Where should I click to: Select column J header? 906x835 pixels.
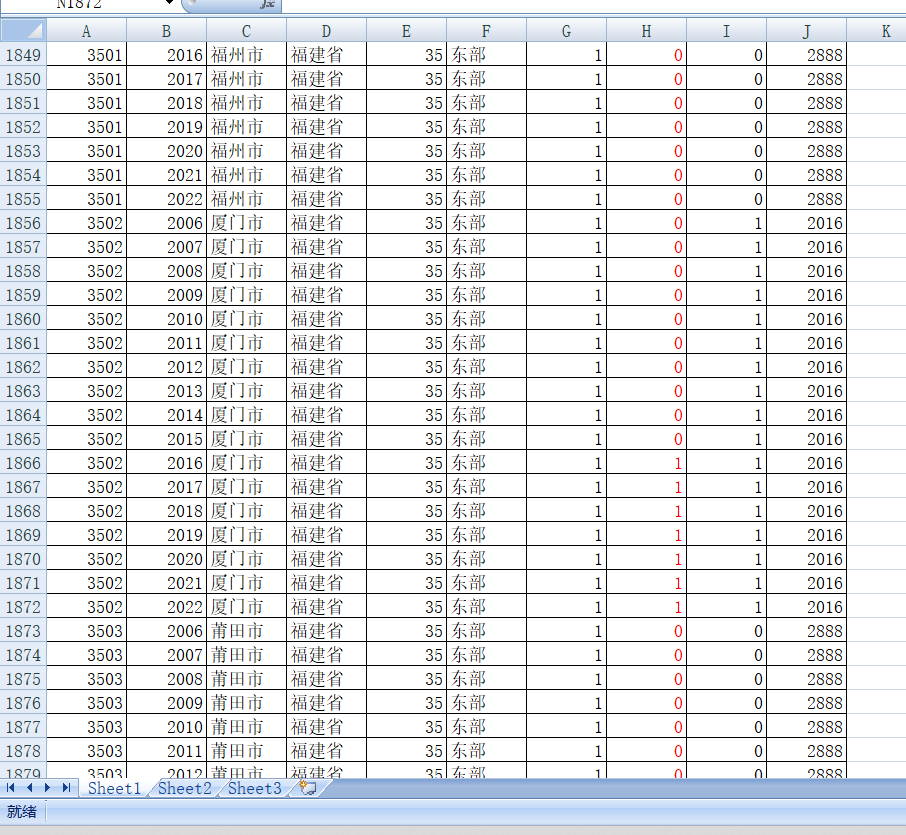[807, 31]
